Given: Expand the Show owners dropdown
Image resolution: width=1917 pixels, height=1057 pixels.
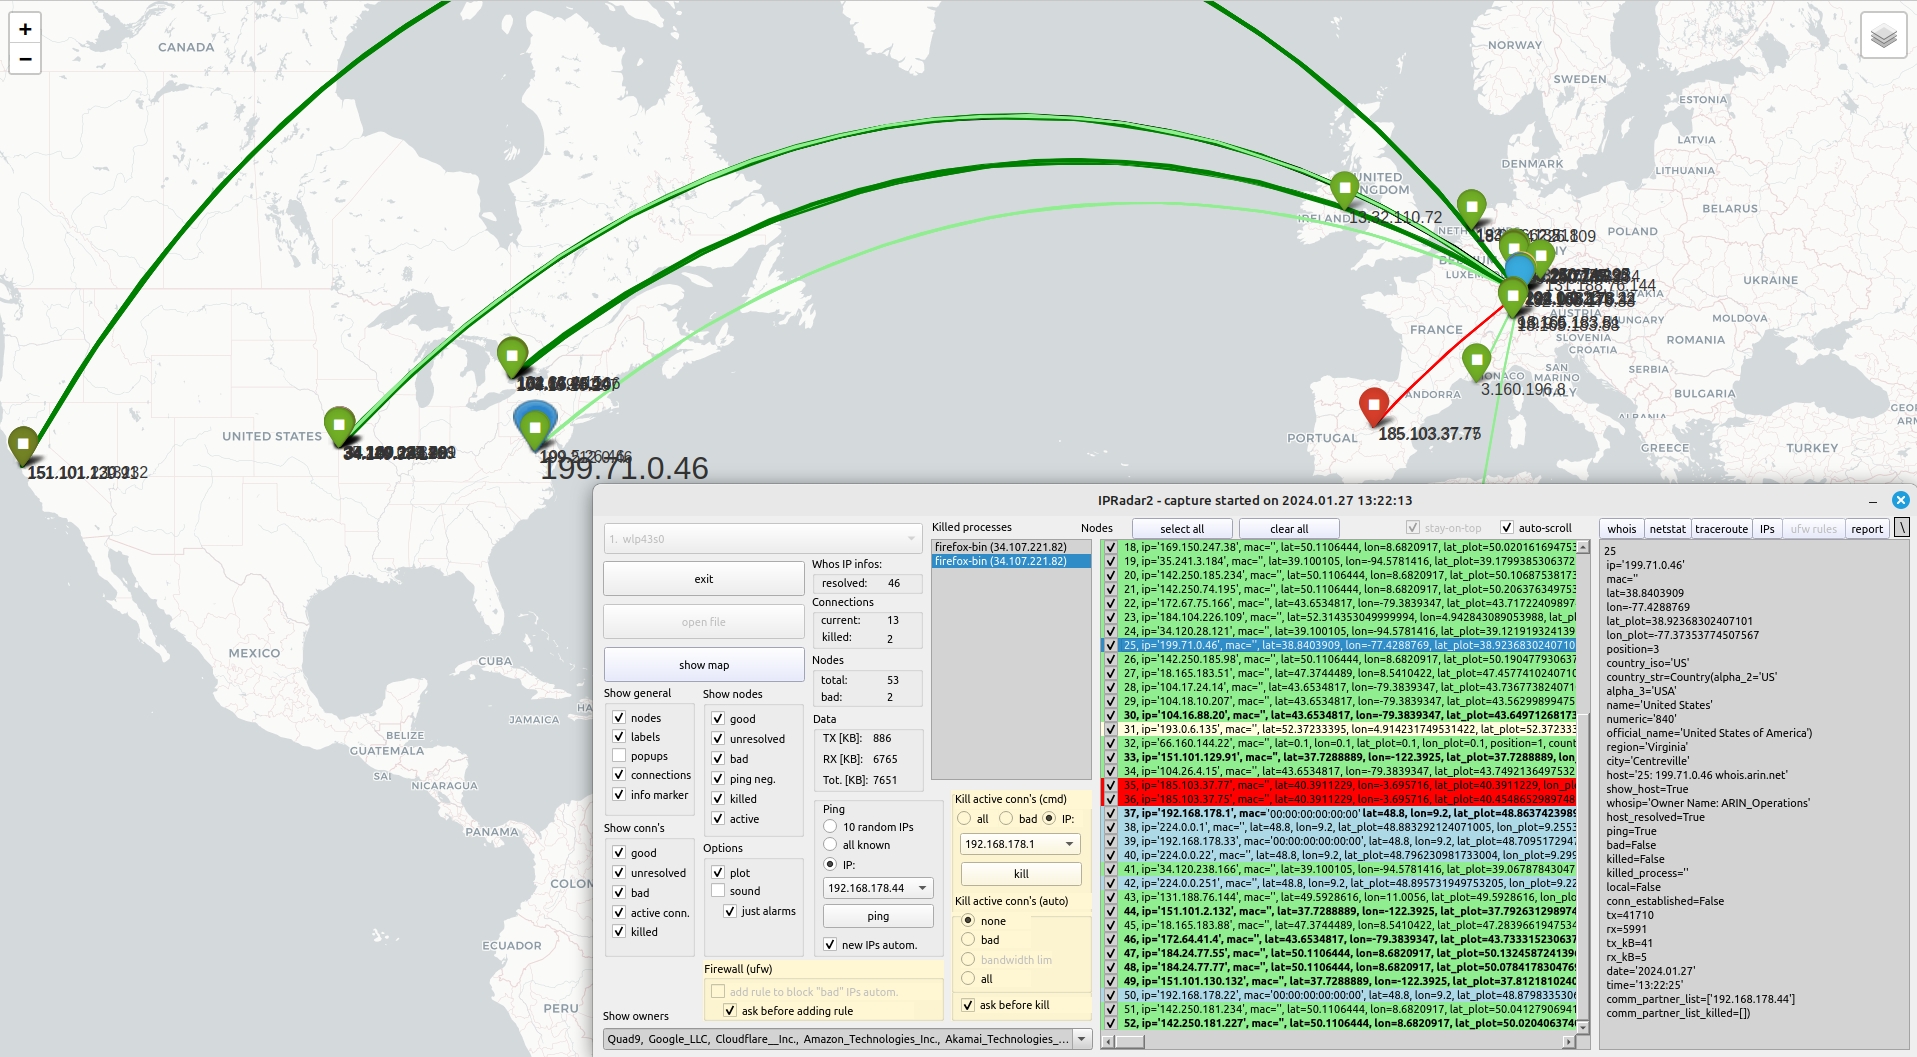Looking at the screenshot, I should [1083, 1039].
